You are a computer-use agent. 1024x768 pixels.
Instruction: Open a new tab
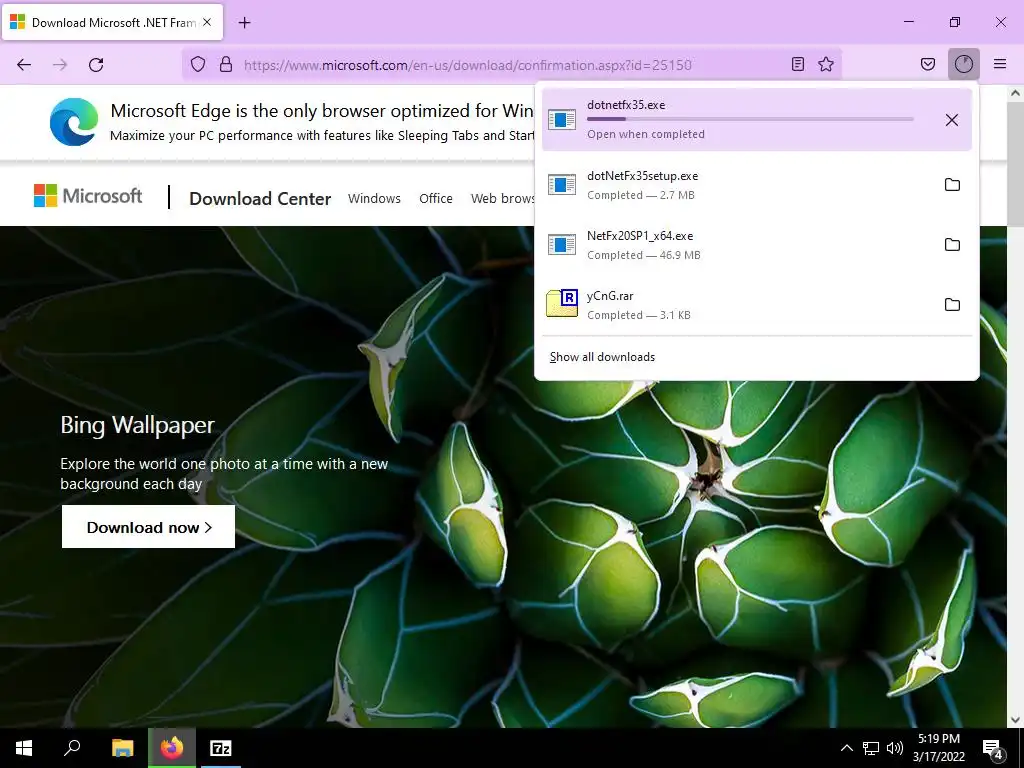pos(244,23)
